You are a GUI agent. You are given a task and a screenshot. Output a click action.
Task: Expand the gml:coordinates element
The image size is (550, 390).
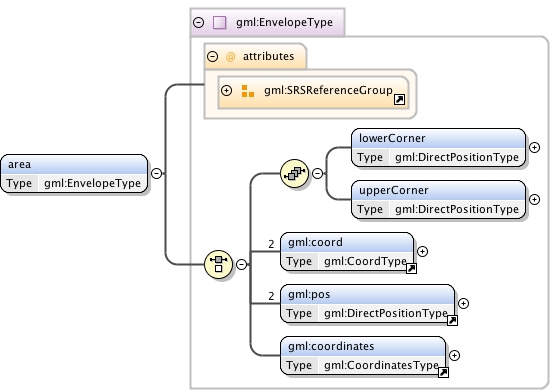(x=454, y=356)
